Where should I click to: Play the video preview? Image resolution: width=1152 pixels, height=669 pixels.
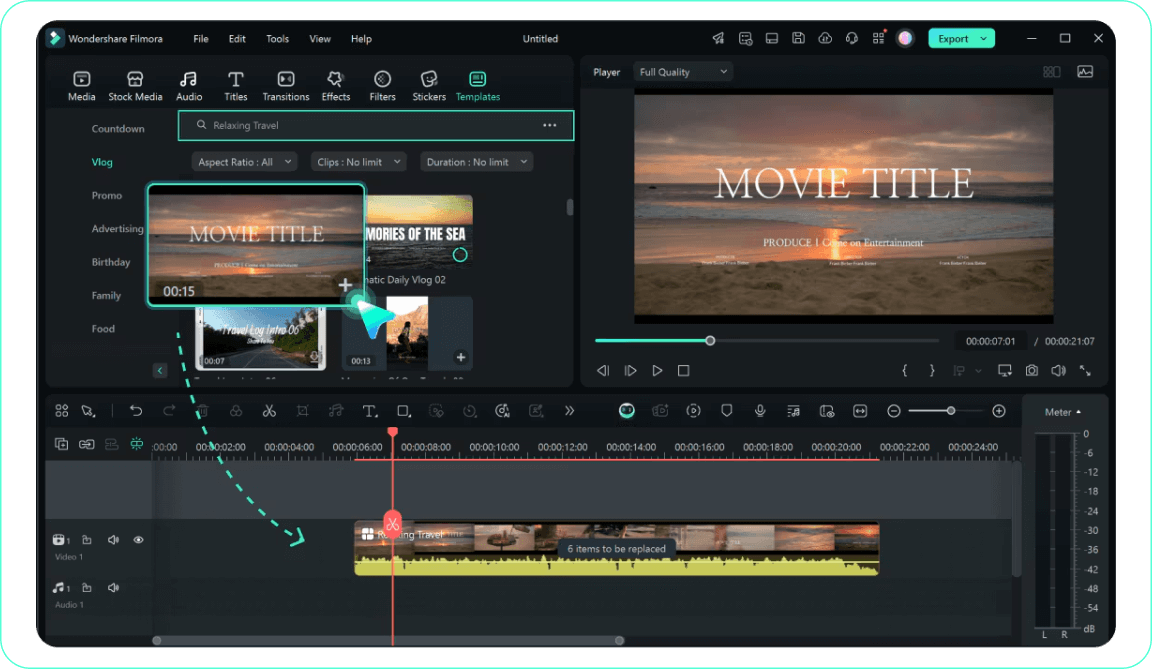(657, 371)
